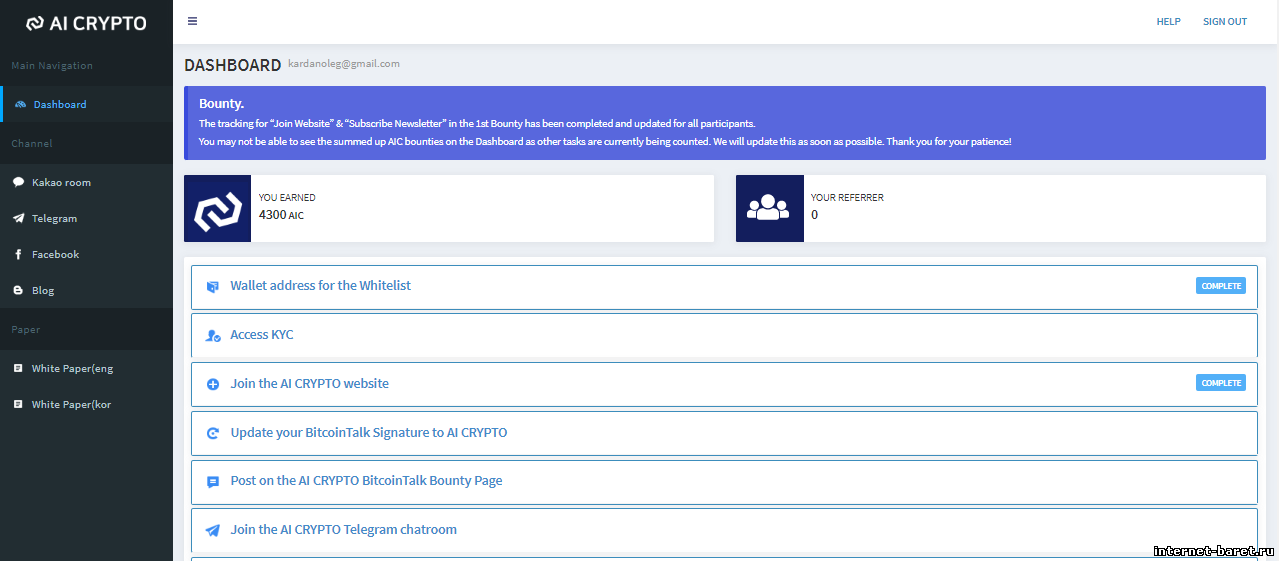The height and width of the screenshot is (561, 1279).
Task: Click the You Earned AIC logo tile
Action: click(217, 208)
